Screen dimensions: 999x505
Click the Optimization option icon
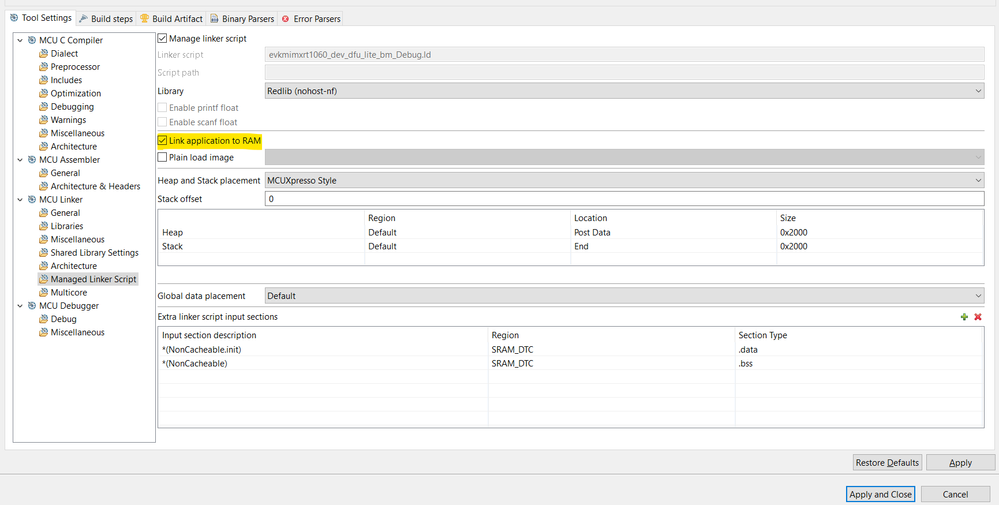pyautogui.click(x=43, y=94)
